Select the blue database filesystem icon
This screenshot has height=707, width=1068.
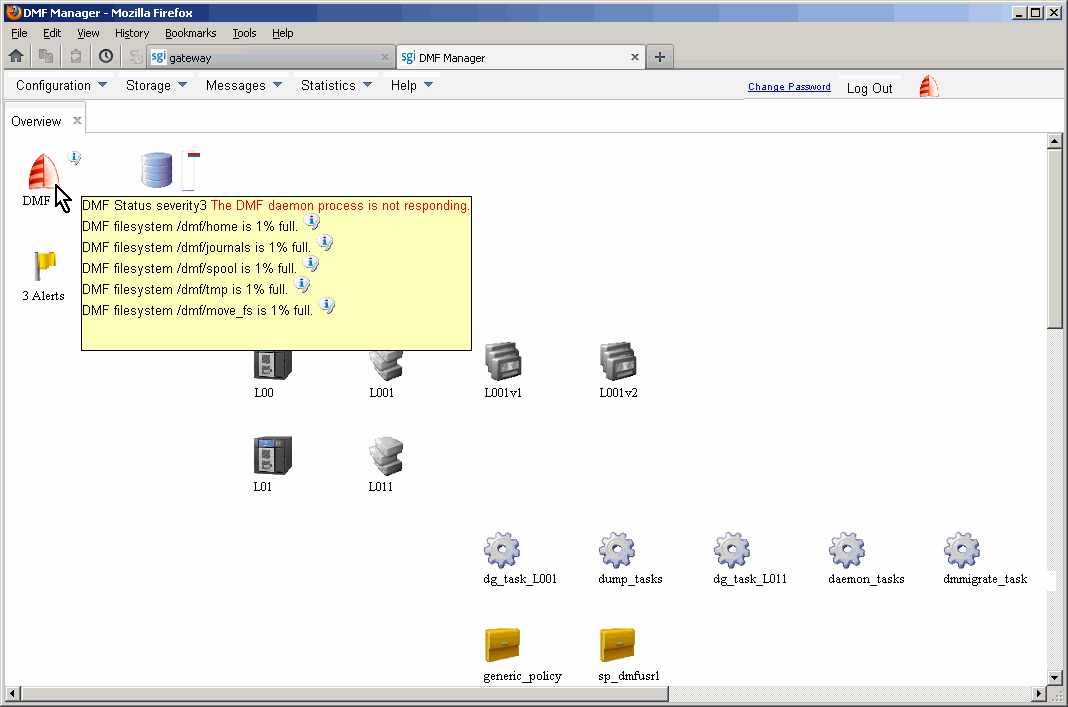tap(156, 170)
